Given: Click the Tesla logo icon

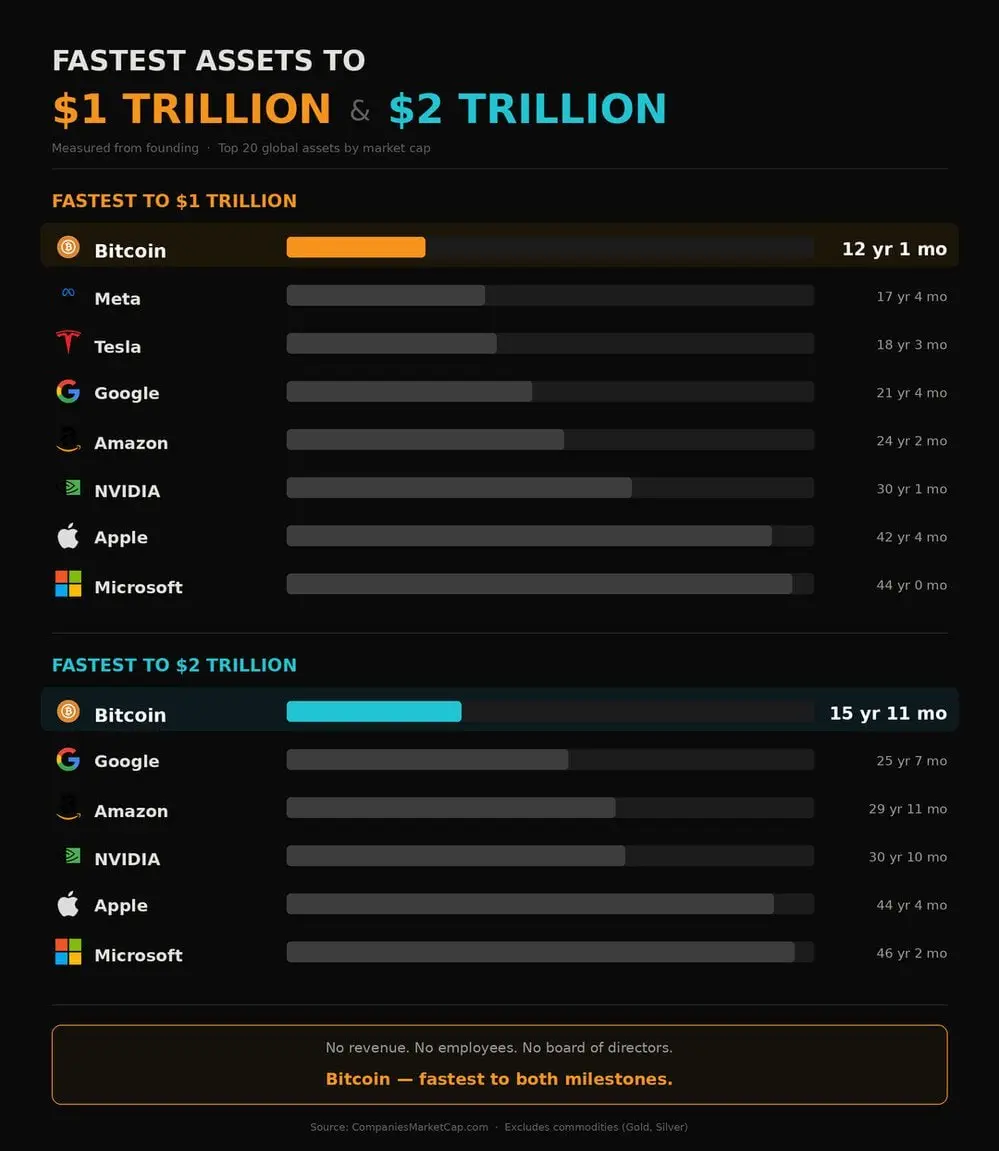Looking at the screenshot, I should [x=68, y=343].
